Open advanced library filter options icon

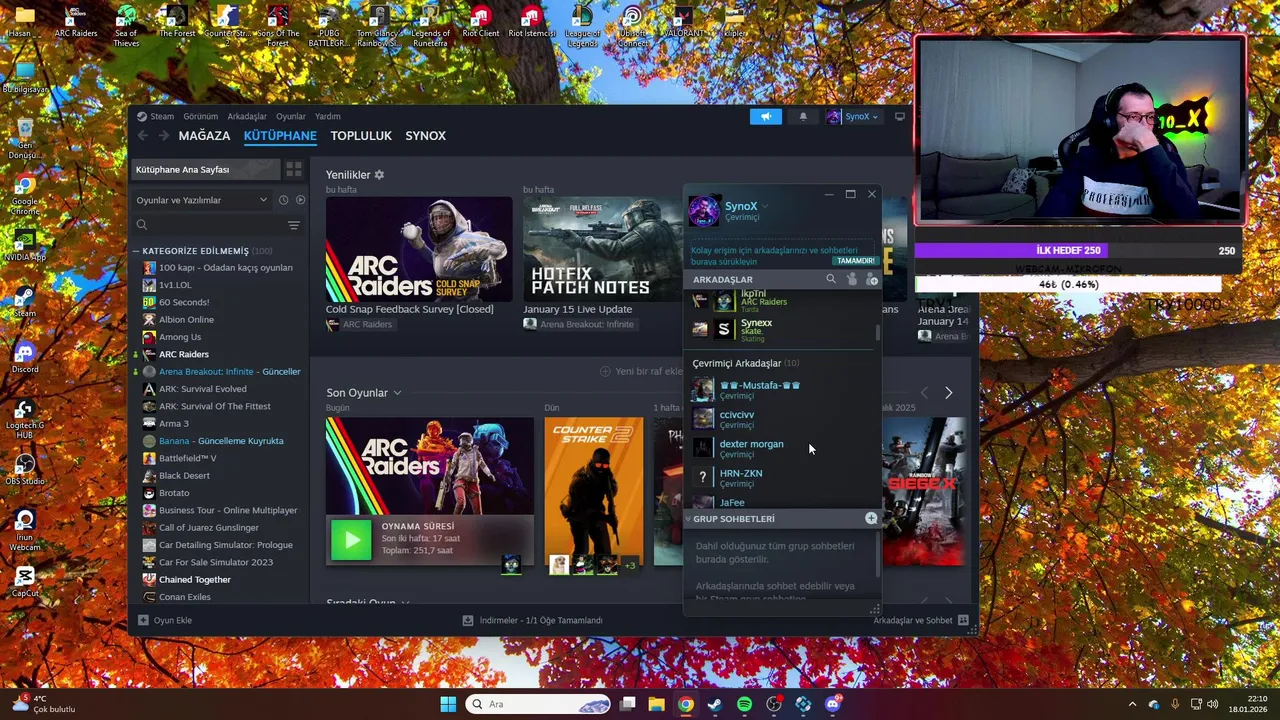tap(293, 225)
